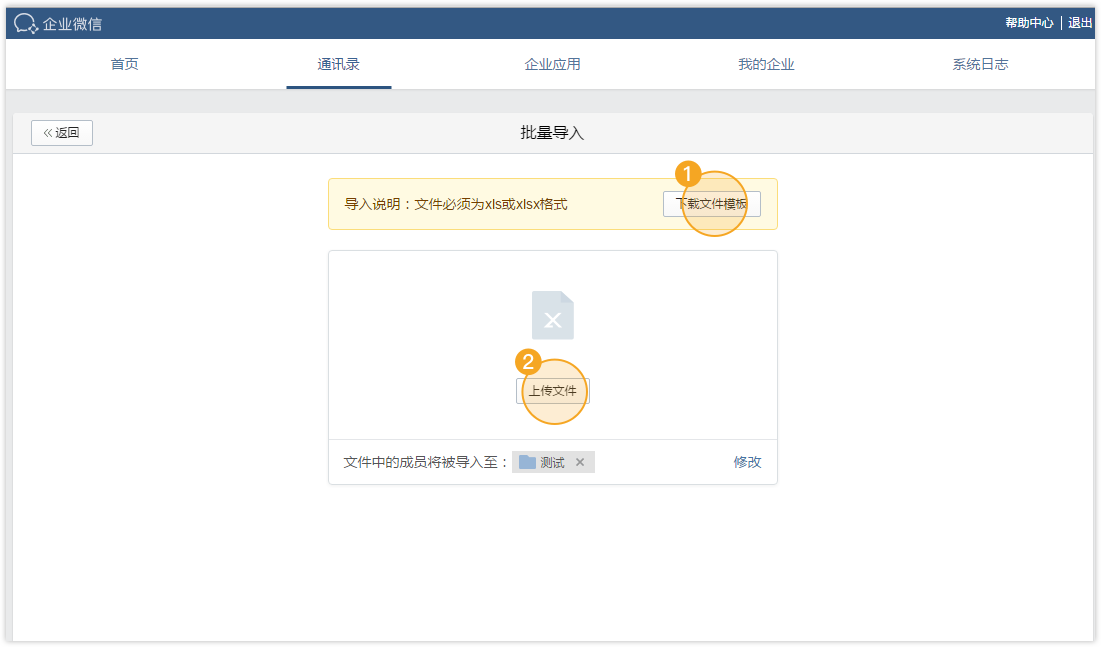The image size is (1101, 647).
Task: Open the 系统日志 tab
Action: (980, 64)
